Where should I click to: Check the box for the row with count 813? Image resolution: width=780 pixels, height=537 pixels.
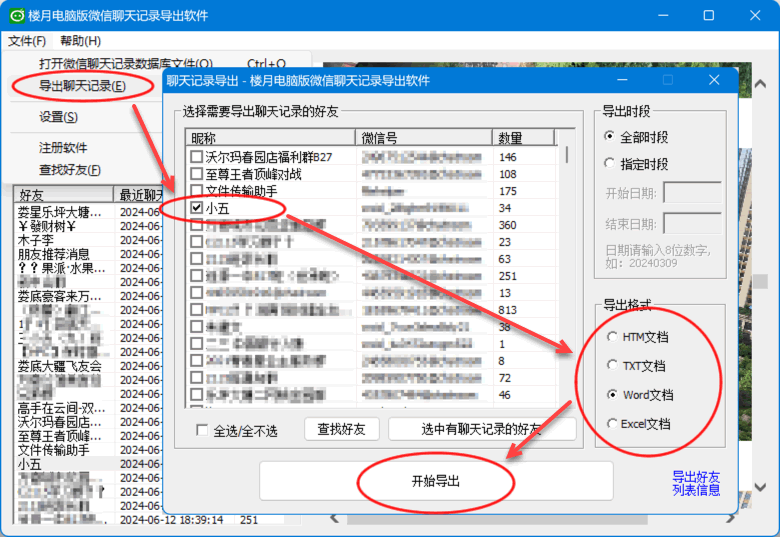pos(196,309)
